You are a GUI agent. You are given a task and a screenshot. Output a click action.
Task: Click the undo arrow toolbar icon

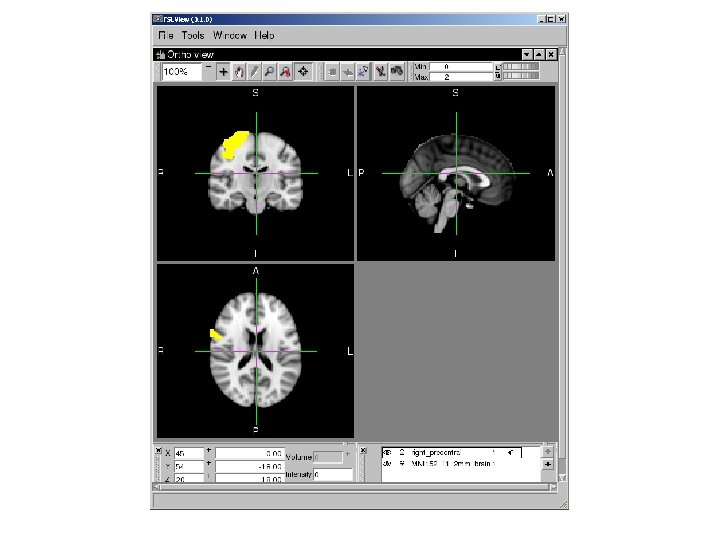[x=348, y=72]
